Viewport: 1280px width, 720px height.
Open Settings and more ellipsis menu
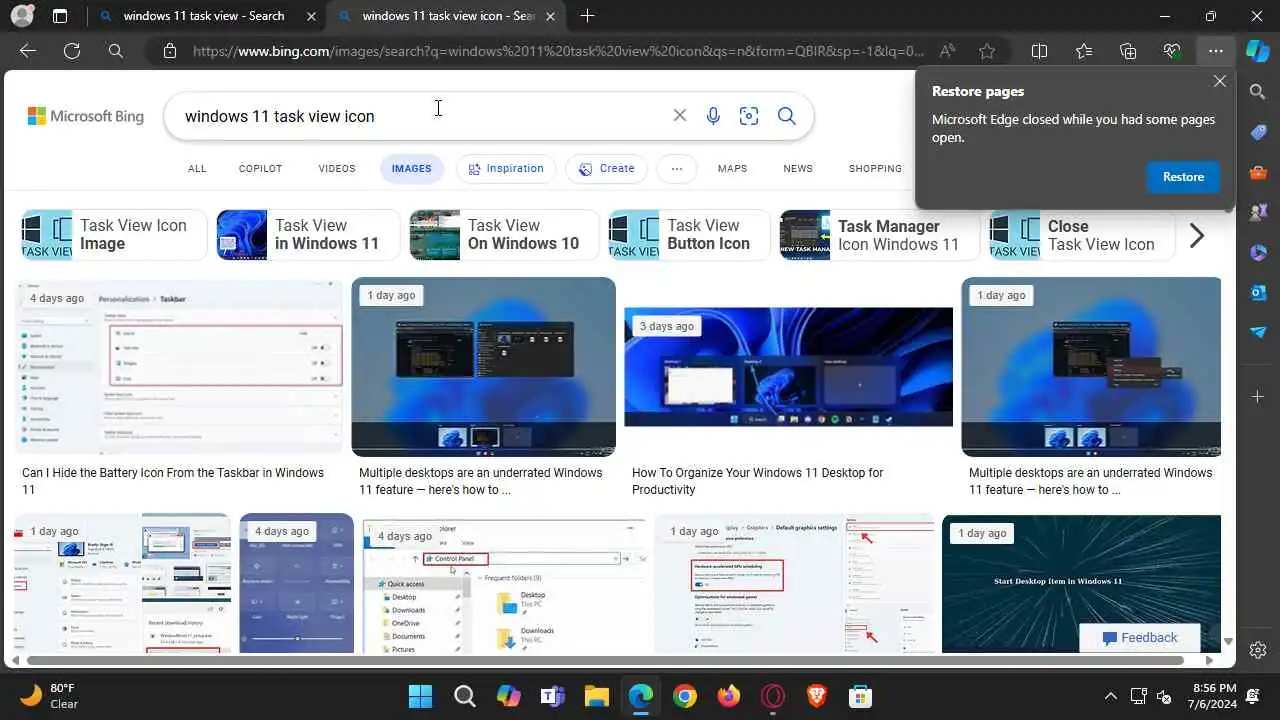coord(1215,51)
